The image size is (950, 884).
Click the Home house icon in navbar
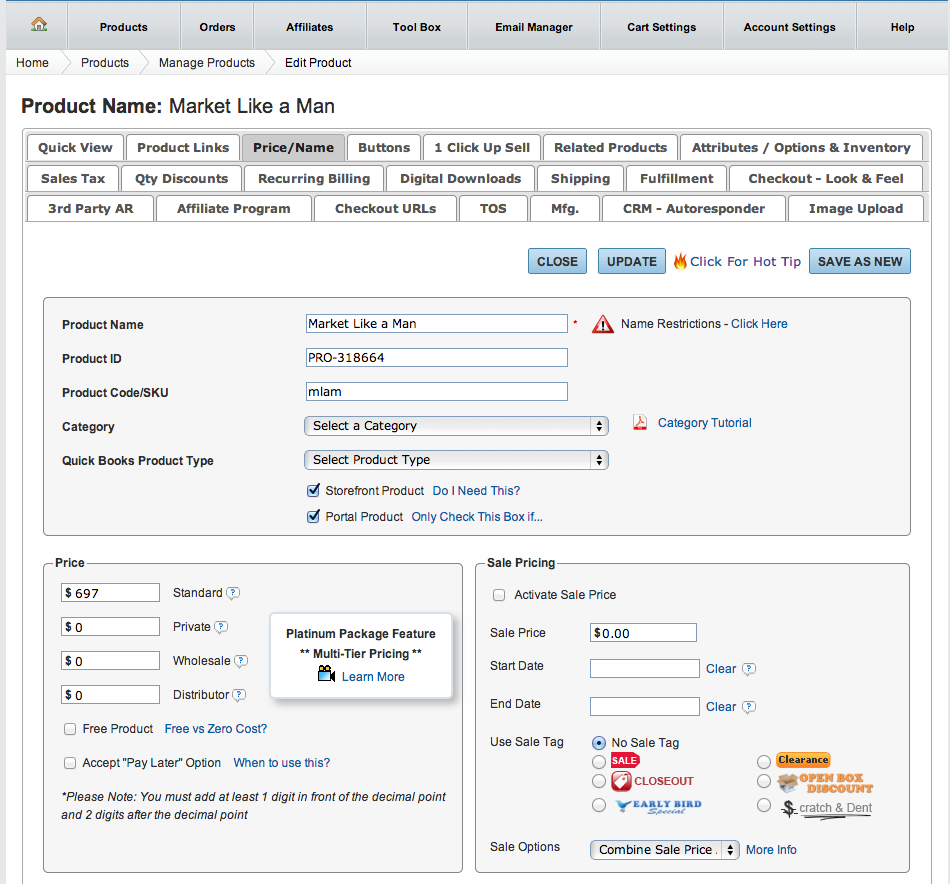(39, 25)
